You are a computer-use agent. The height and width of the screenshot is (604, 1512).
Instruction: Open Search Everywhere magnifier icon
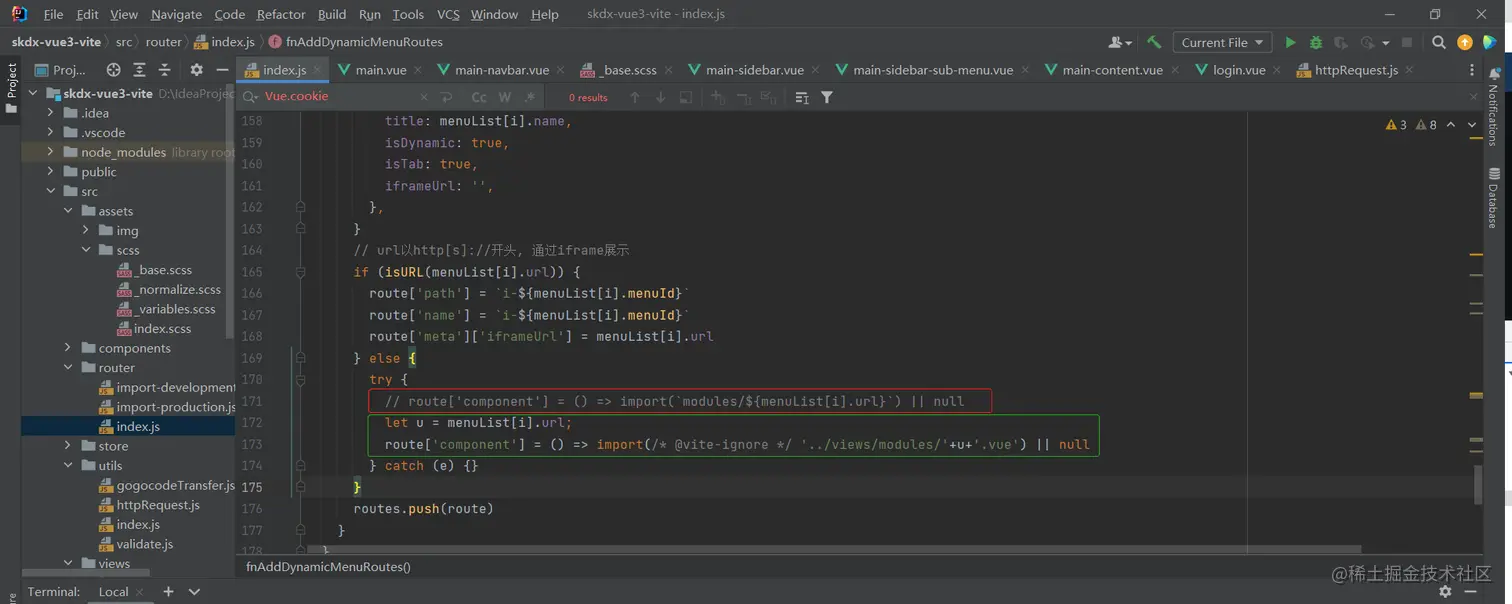[x=1439, y=42]
